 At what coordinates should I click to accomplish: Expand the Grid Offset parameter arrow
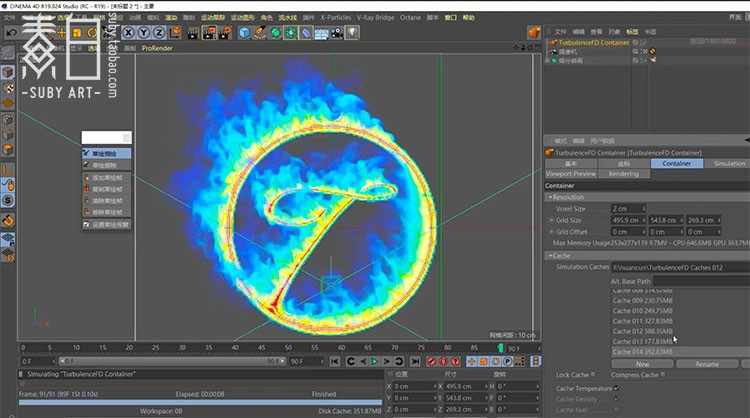coord(551,231)
